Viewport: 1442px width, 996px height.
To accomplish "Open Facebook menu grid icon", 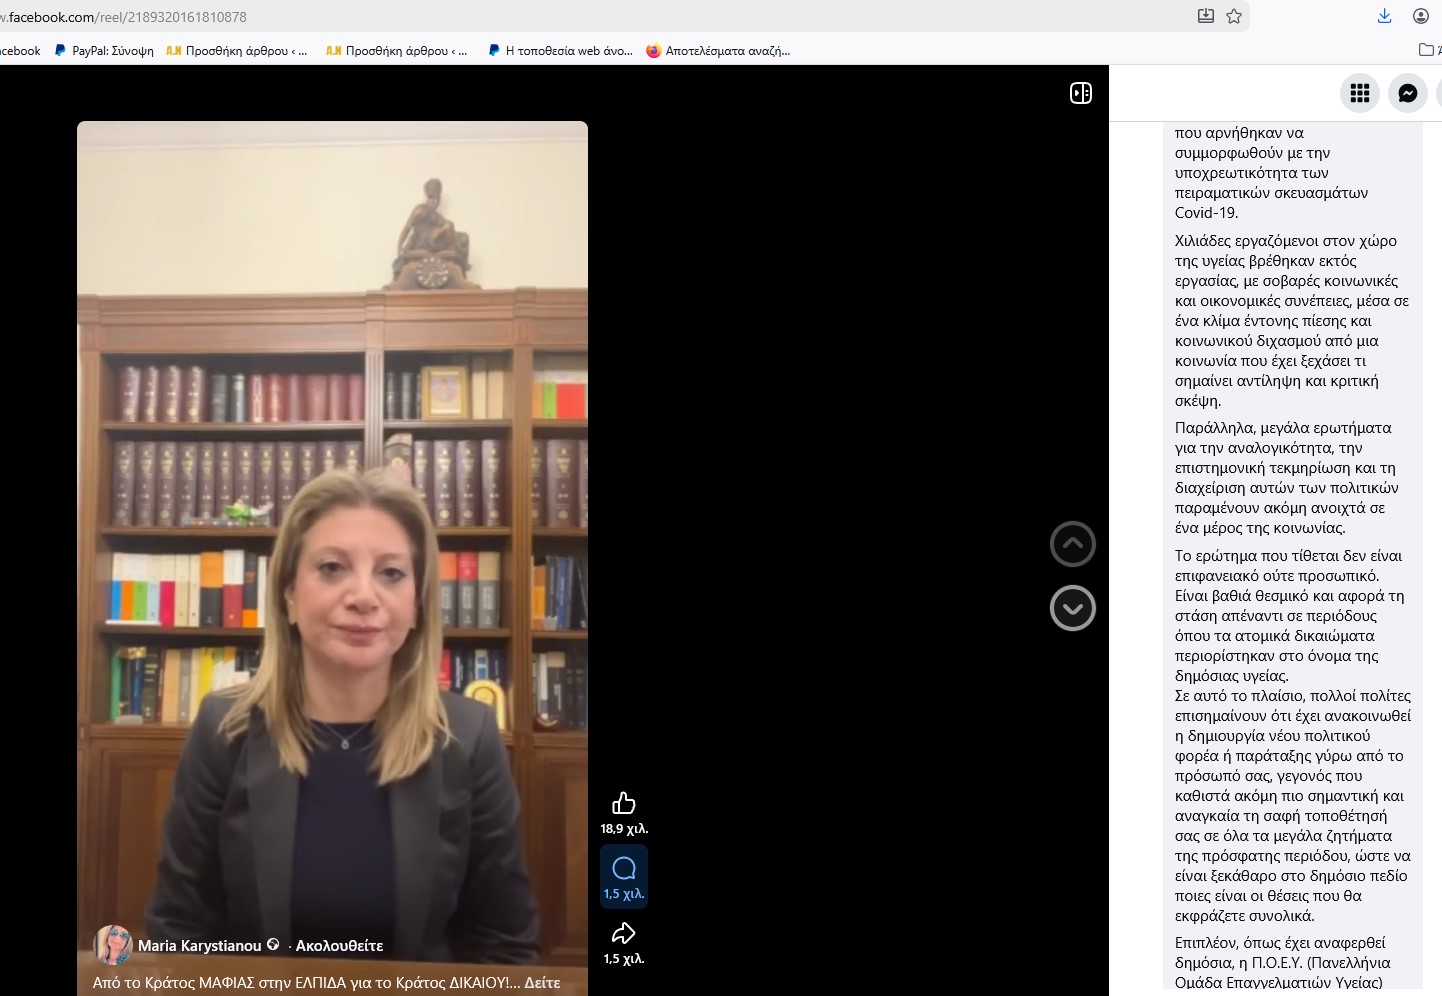I will (1360, 93).
